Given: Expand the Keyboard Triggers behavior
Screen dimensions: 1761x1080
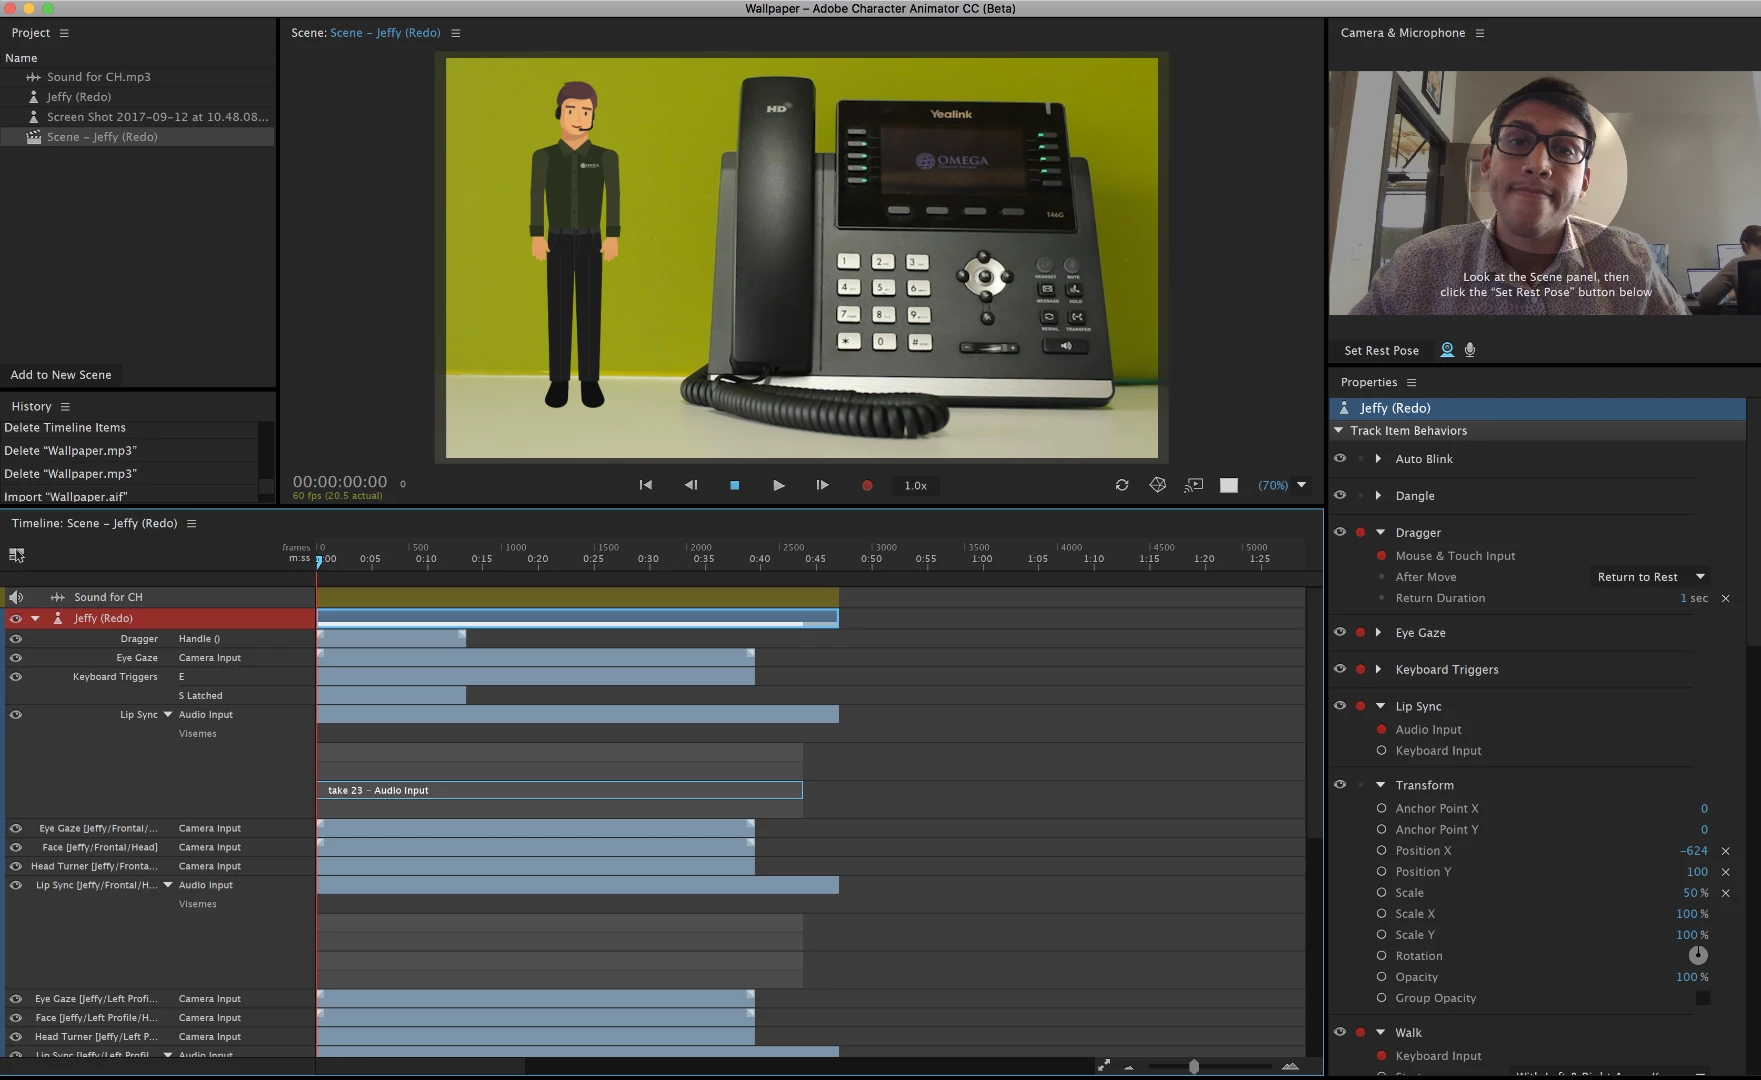Looking at the screenshot, I should (1379, 670).
